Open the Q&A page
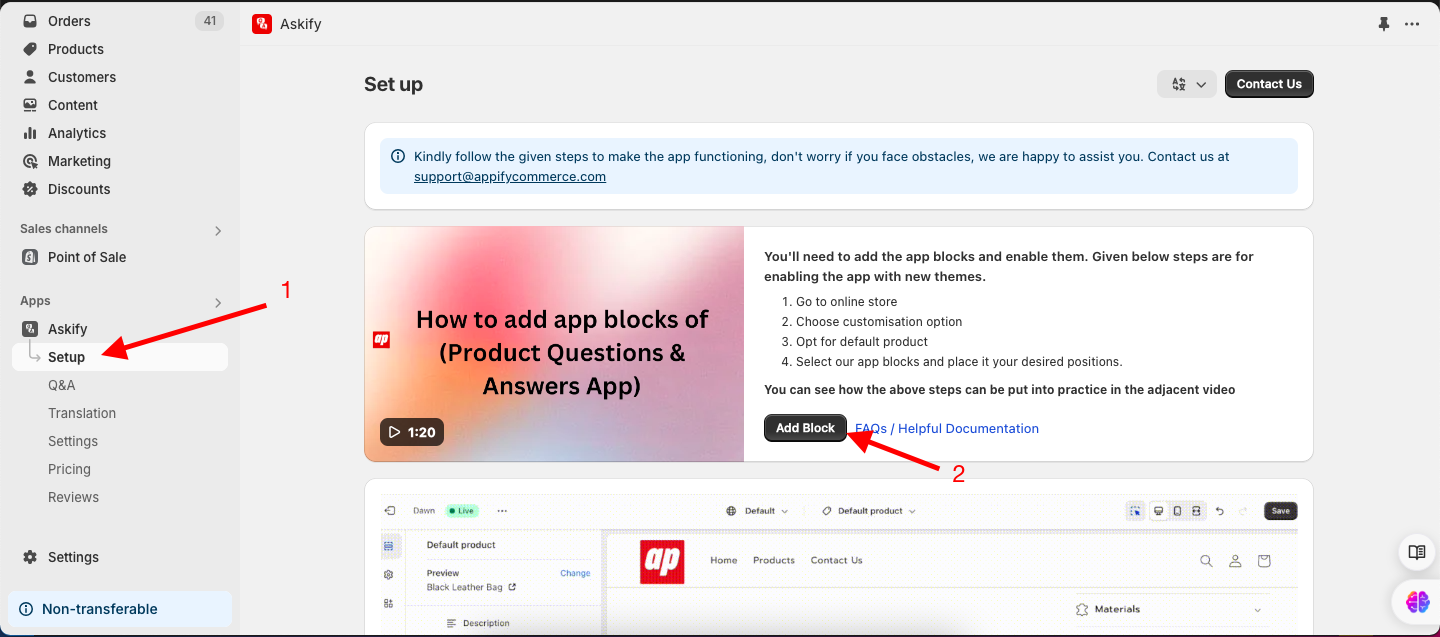The height and width of the screenshot is (637, 1440). 62,385
